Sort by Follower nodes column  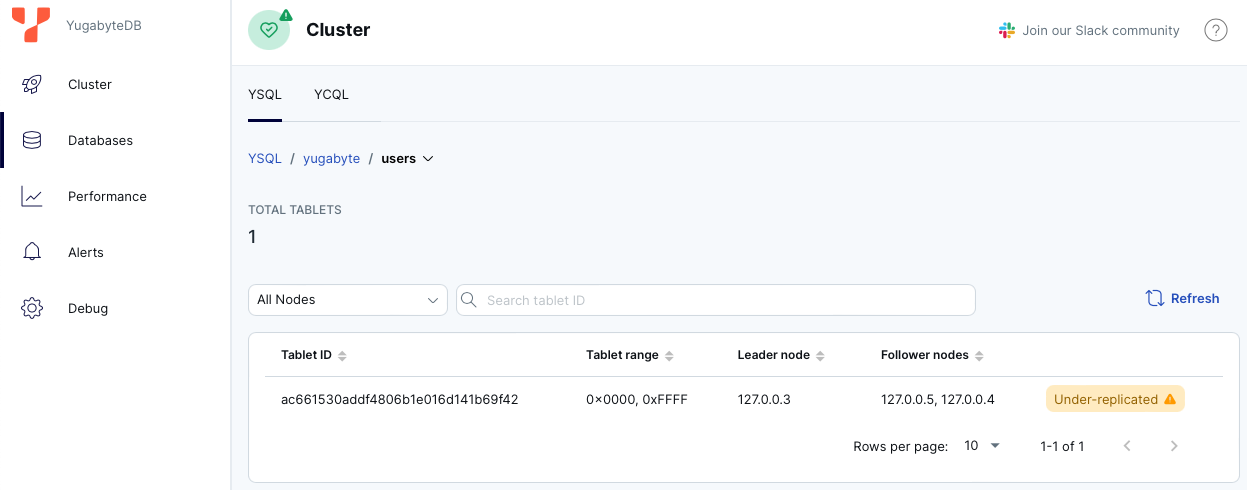pyautogui.click(x=979, y=356)
